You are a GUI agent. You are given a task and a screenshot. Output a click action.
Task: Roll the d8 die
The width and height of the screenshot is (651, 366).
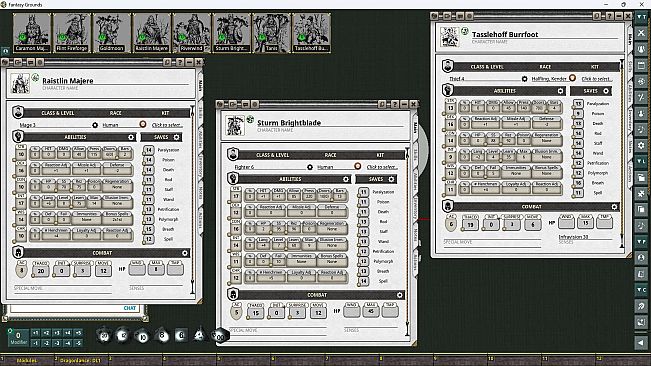(x=162, y=335)
